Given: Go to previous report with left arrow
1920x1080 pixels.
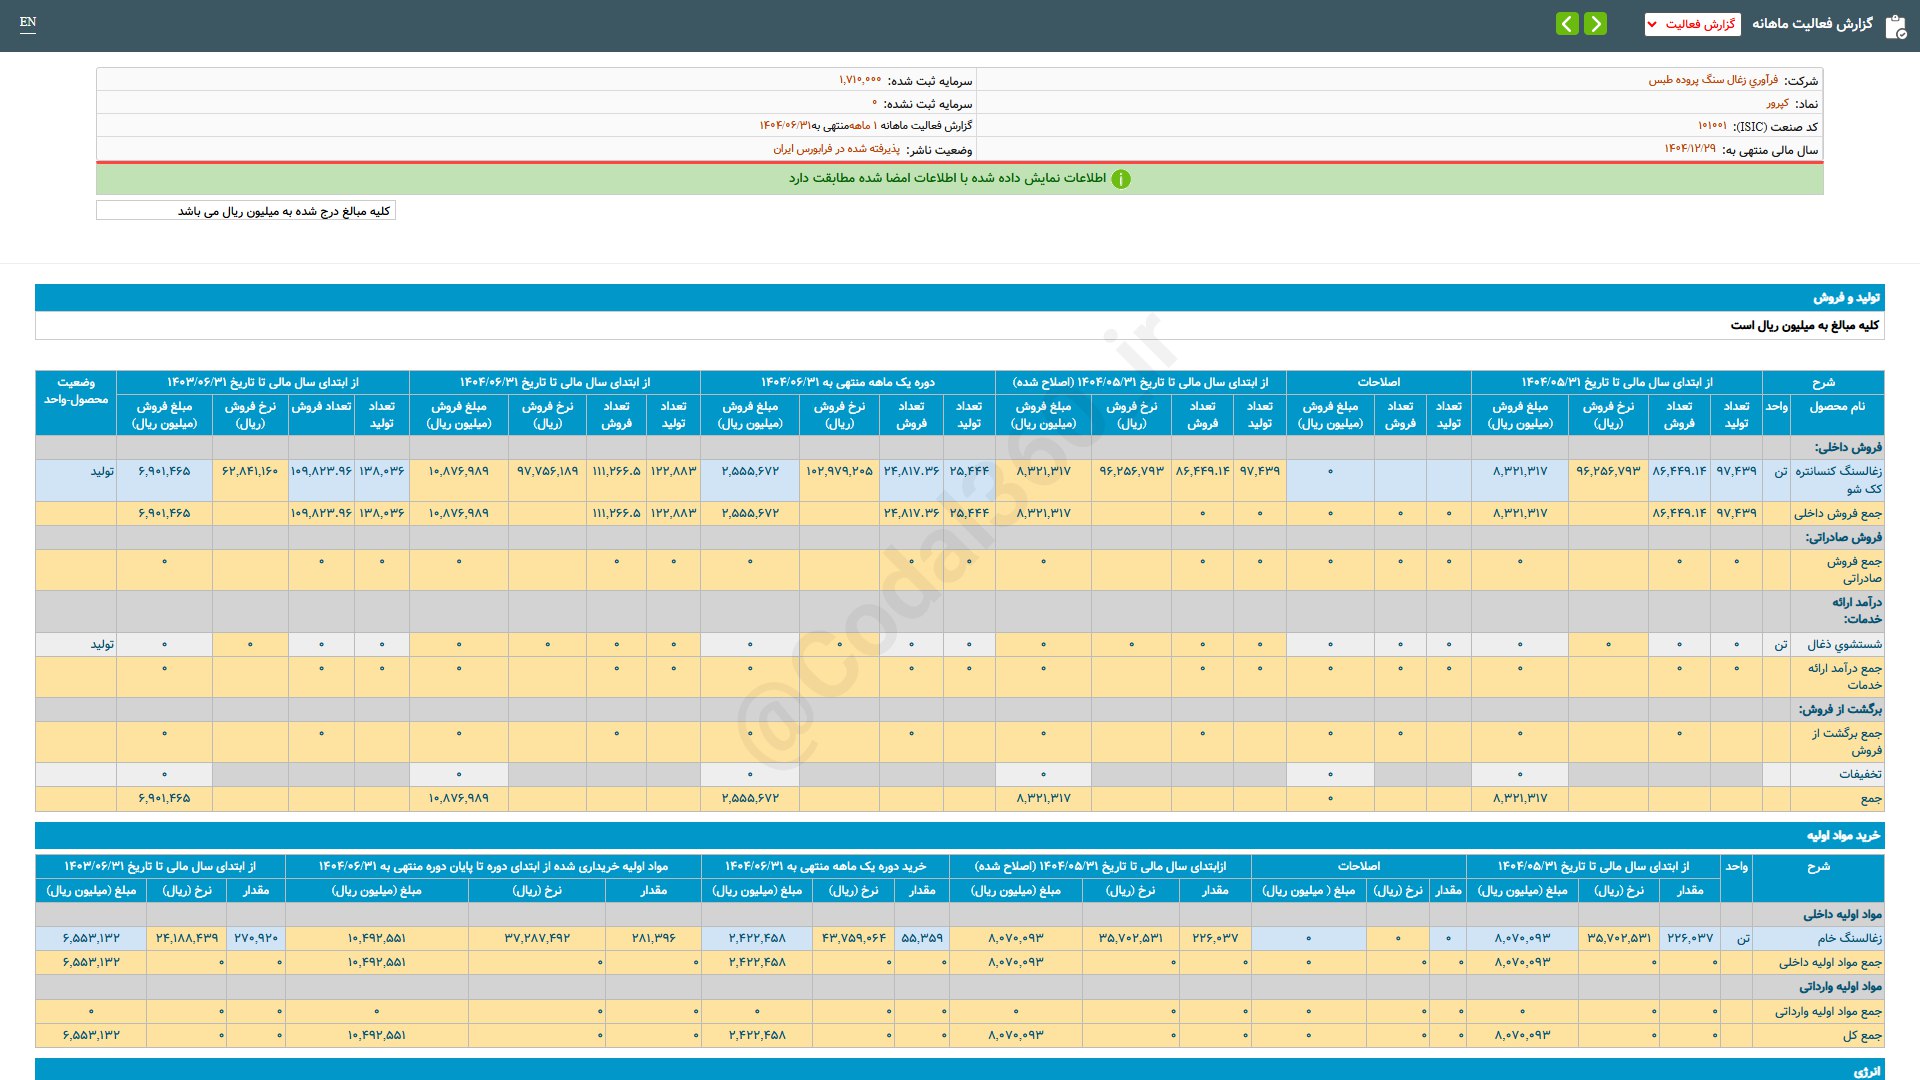Looking at the screenshot, I should [x=1567, y=24].
